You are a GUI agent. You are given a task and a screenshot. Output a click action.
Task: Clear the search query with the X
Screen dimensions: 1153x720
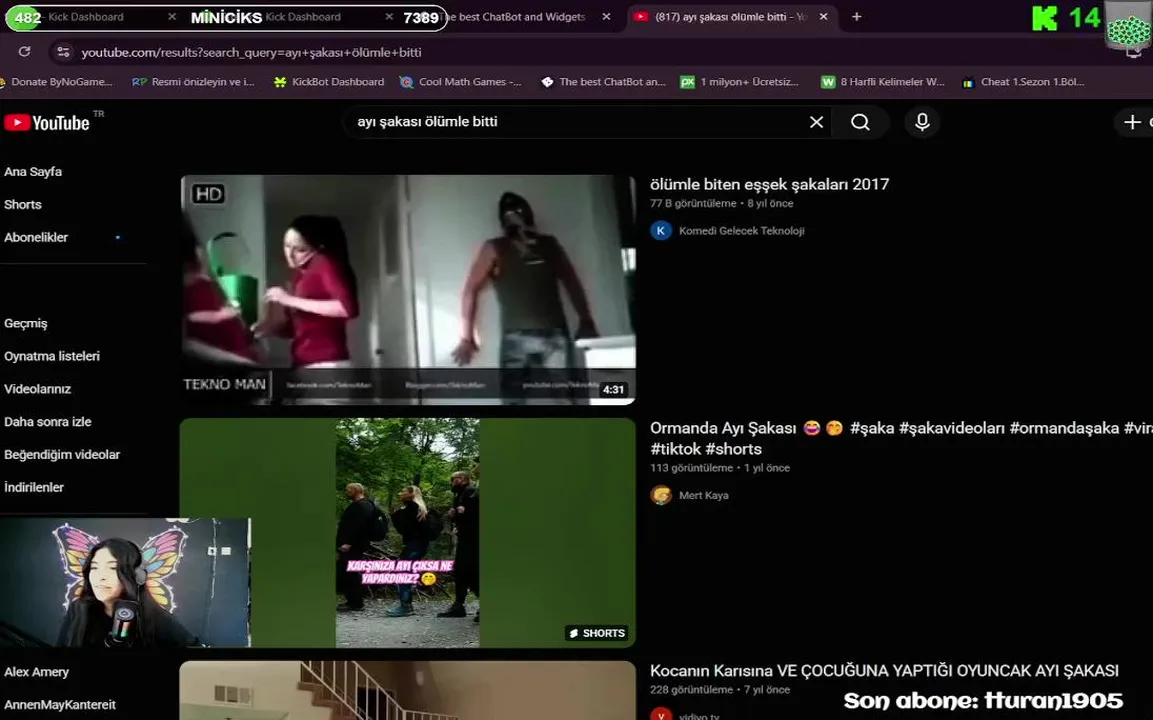816,122
